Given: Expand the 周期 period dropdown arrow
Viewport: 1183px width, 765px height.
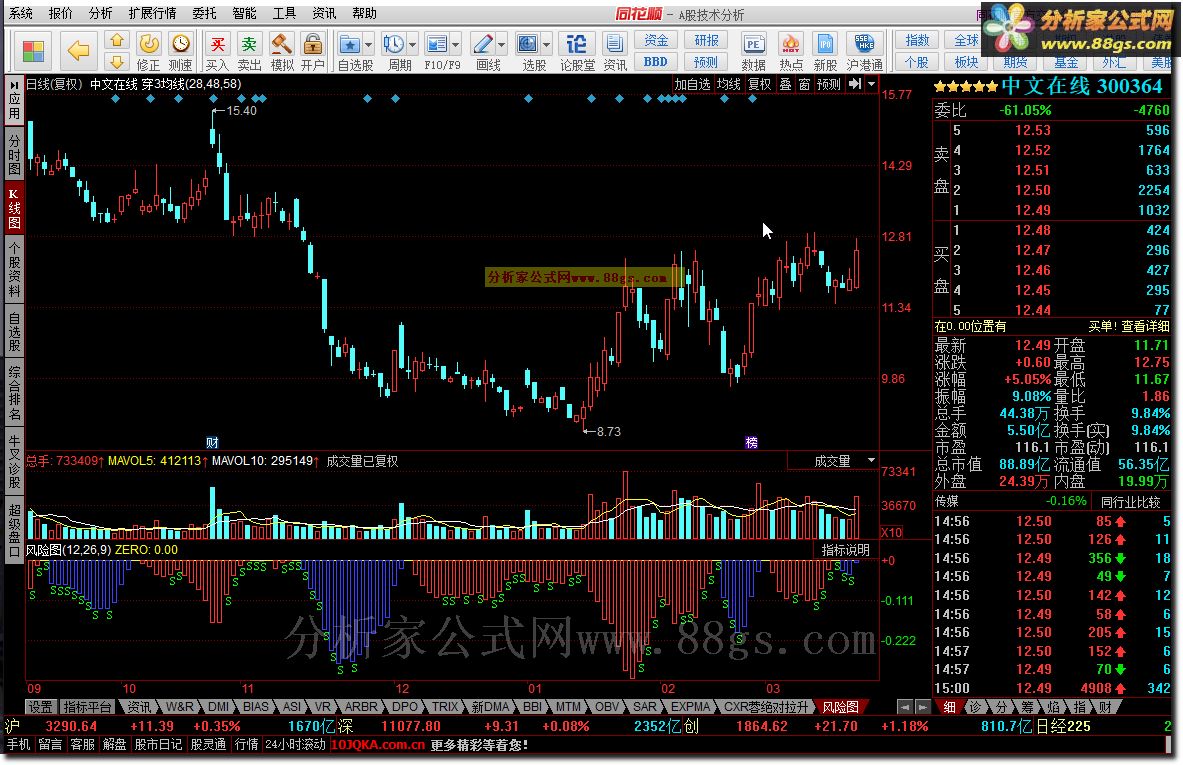Looking at the screenshot, I should click(412, 45).
